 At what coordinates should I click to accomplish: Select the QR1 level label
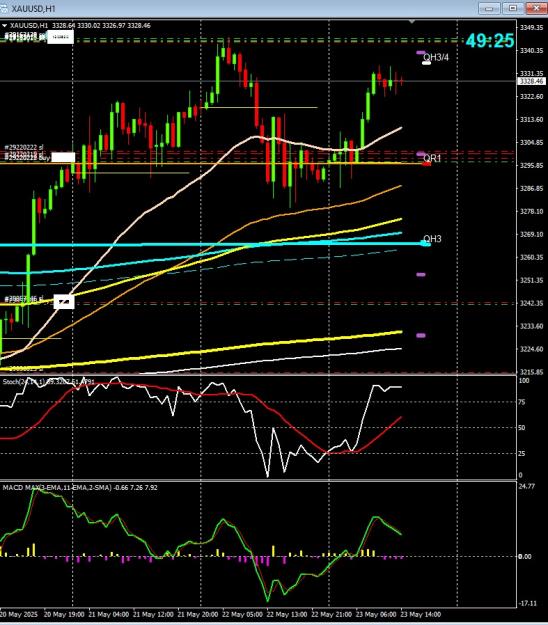click(x=432, y=158)
